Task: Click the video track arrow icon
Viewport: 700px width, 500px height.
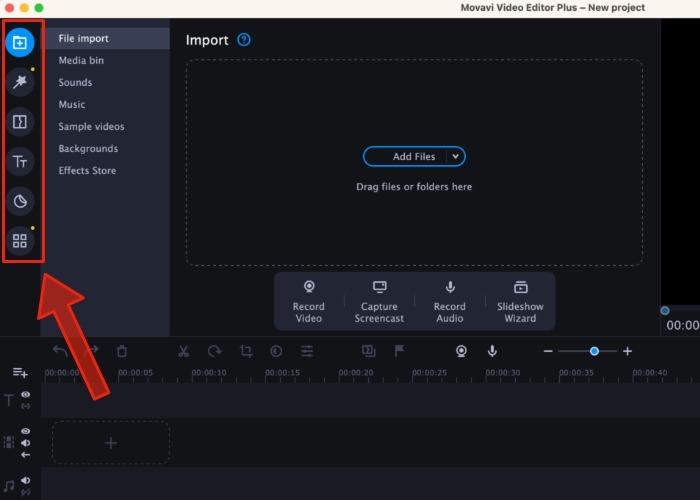Action: click(25, 455)
